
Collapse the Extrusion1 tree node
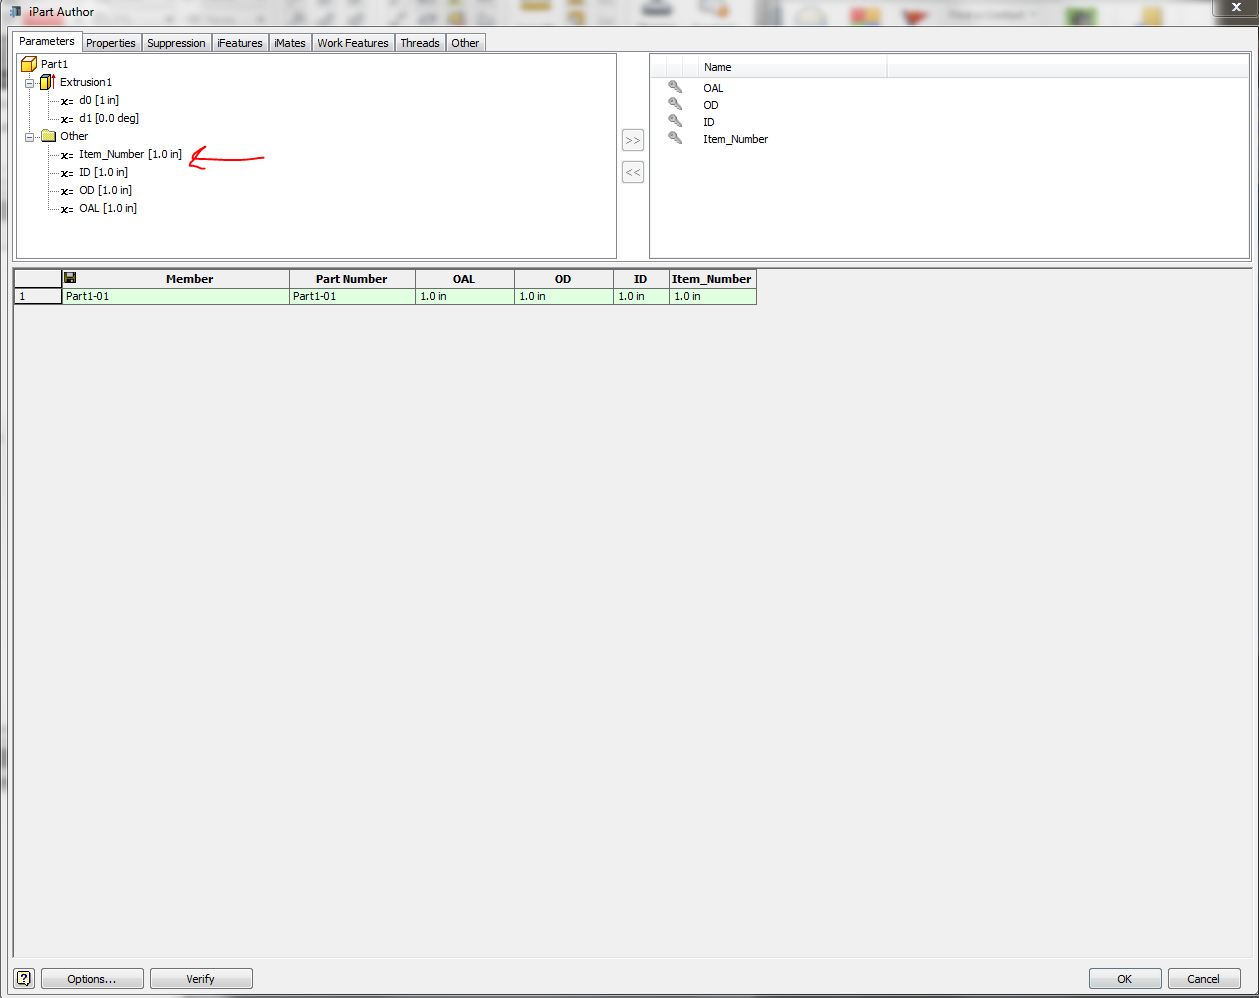click(x=31, y=82)
